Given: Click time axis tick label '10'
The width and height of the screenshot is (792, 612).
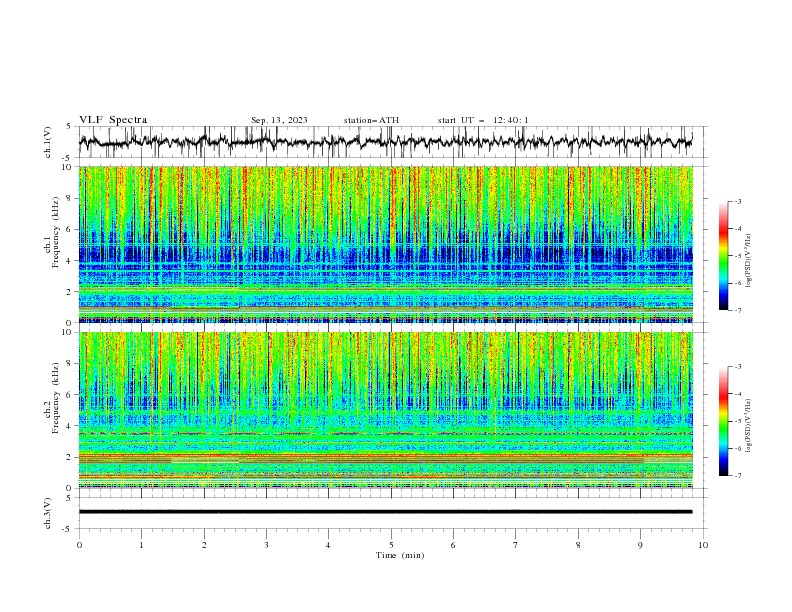Looking at the screenshot, I should 703,545.
